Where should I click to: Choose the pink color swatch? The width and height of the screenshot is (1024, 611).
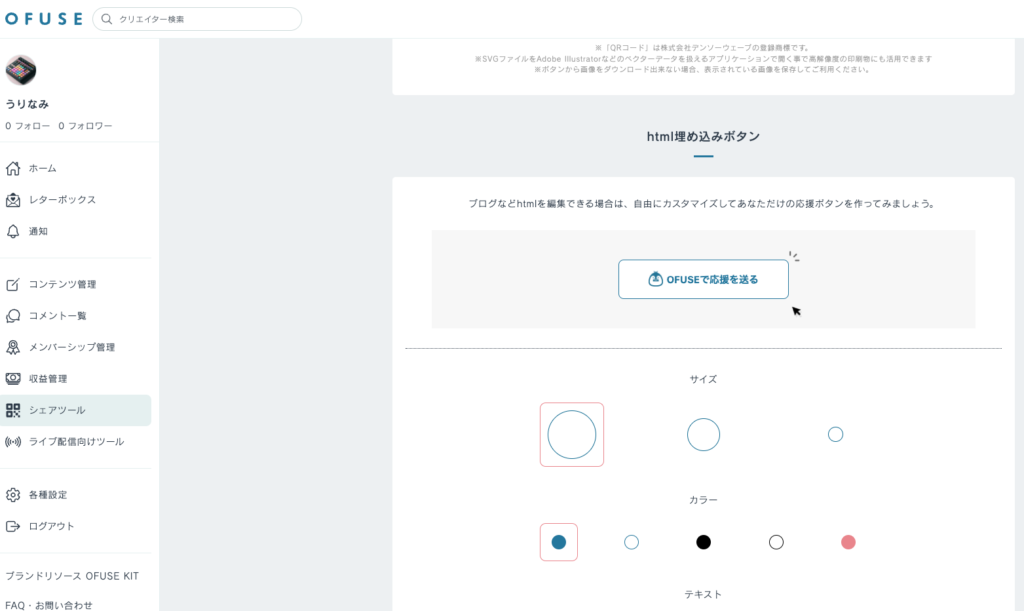click(x=848, y=542)
